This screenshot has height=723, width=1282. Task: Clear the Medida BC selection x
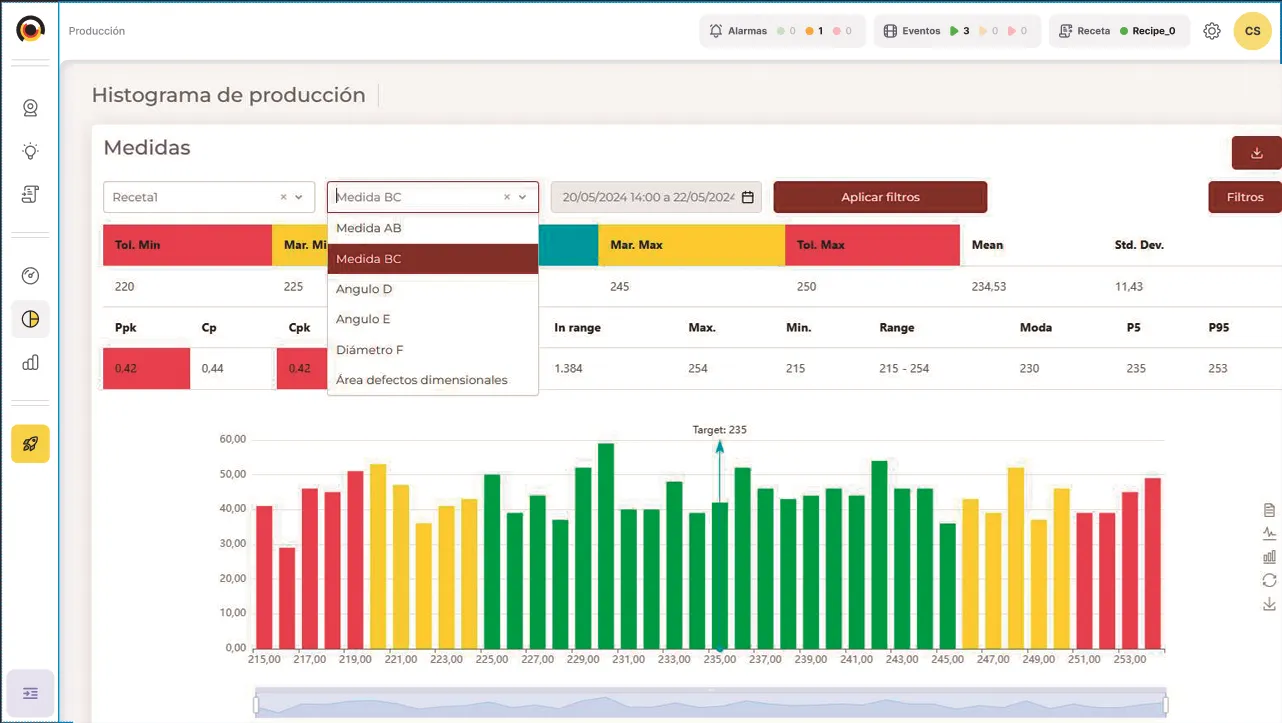507,197
